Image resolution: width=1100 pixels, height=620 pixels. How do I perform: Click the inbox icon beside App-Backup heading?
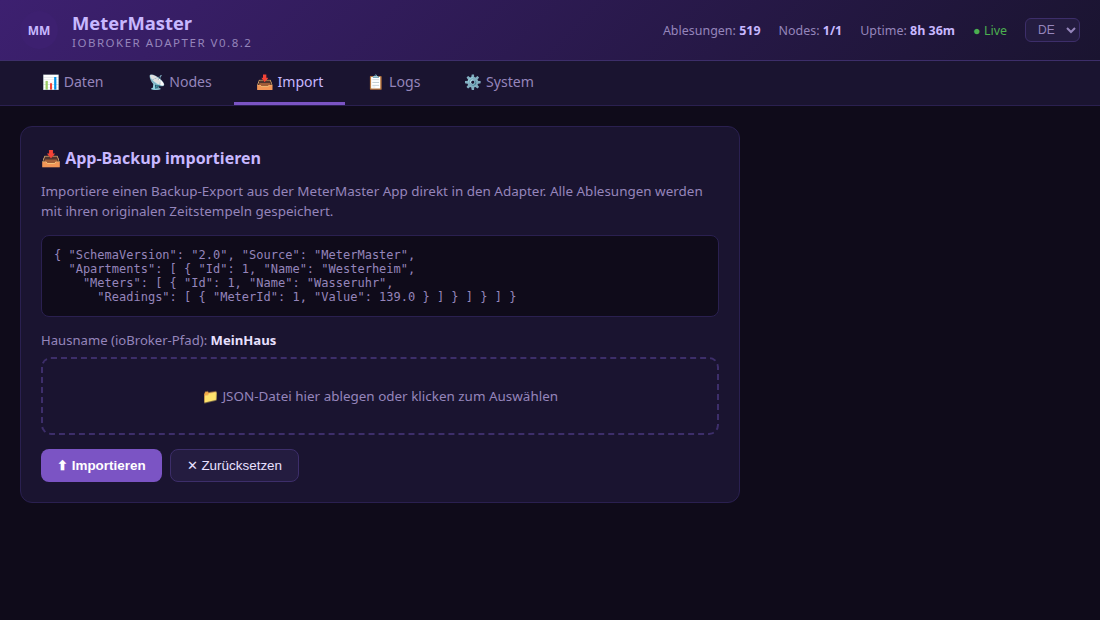pos(51,159)
